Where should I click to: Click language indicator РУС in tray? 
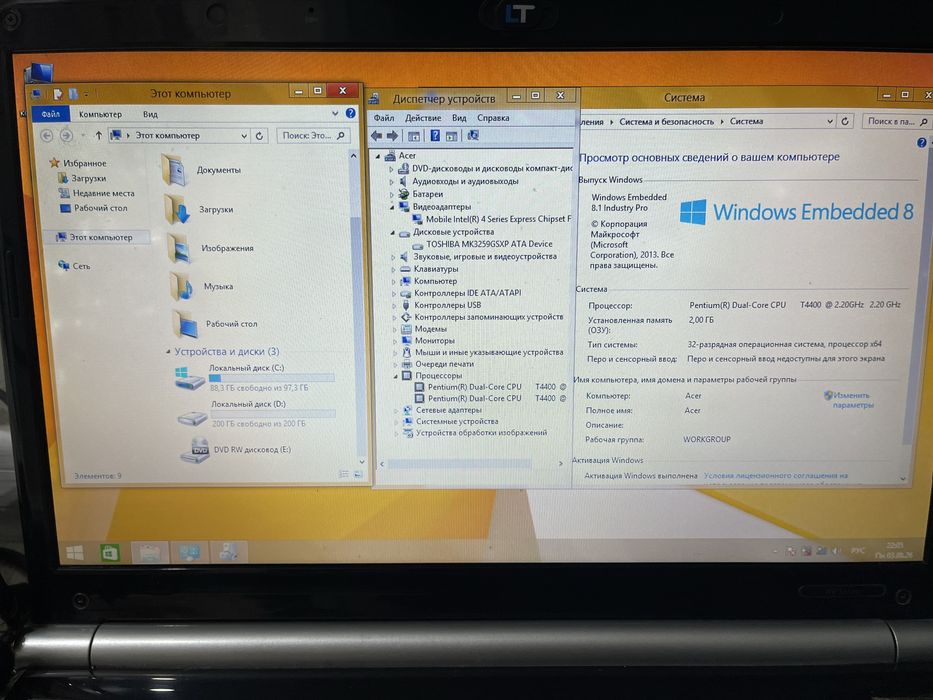[857, 551]
